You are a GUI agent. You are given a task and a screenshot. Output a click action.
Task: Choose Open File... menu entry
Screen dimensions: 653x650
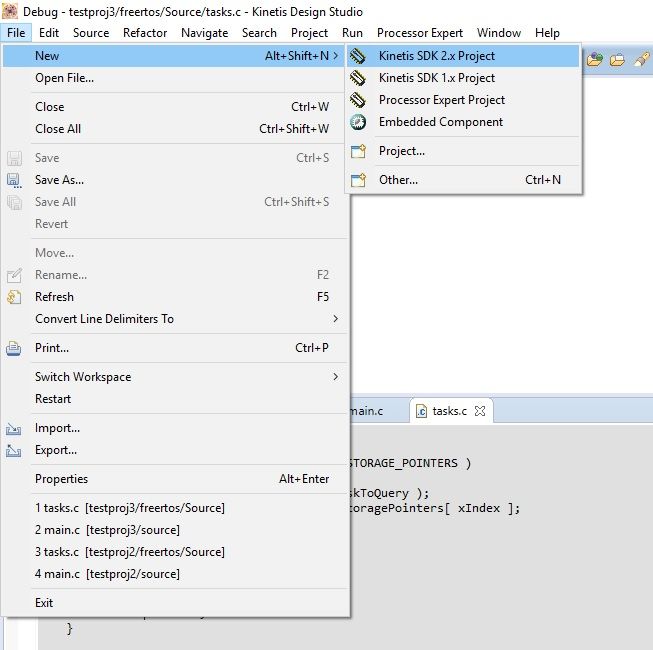[175, 78]
